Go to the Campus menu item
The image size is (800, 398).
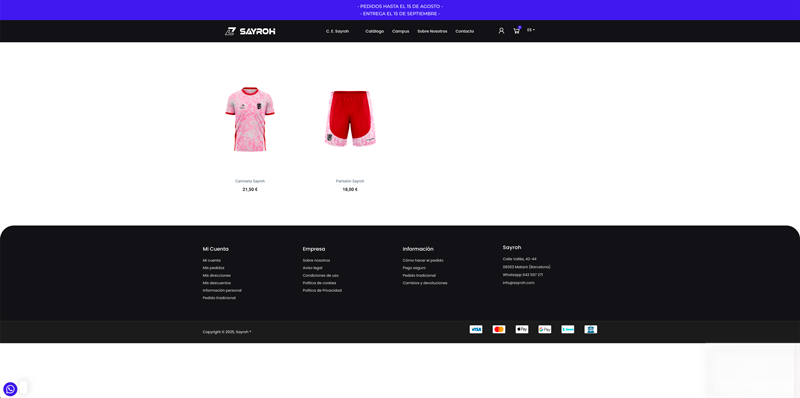[x=401, y=31]
